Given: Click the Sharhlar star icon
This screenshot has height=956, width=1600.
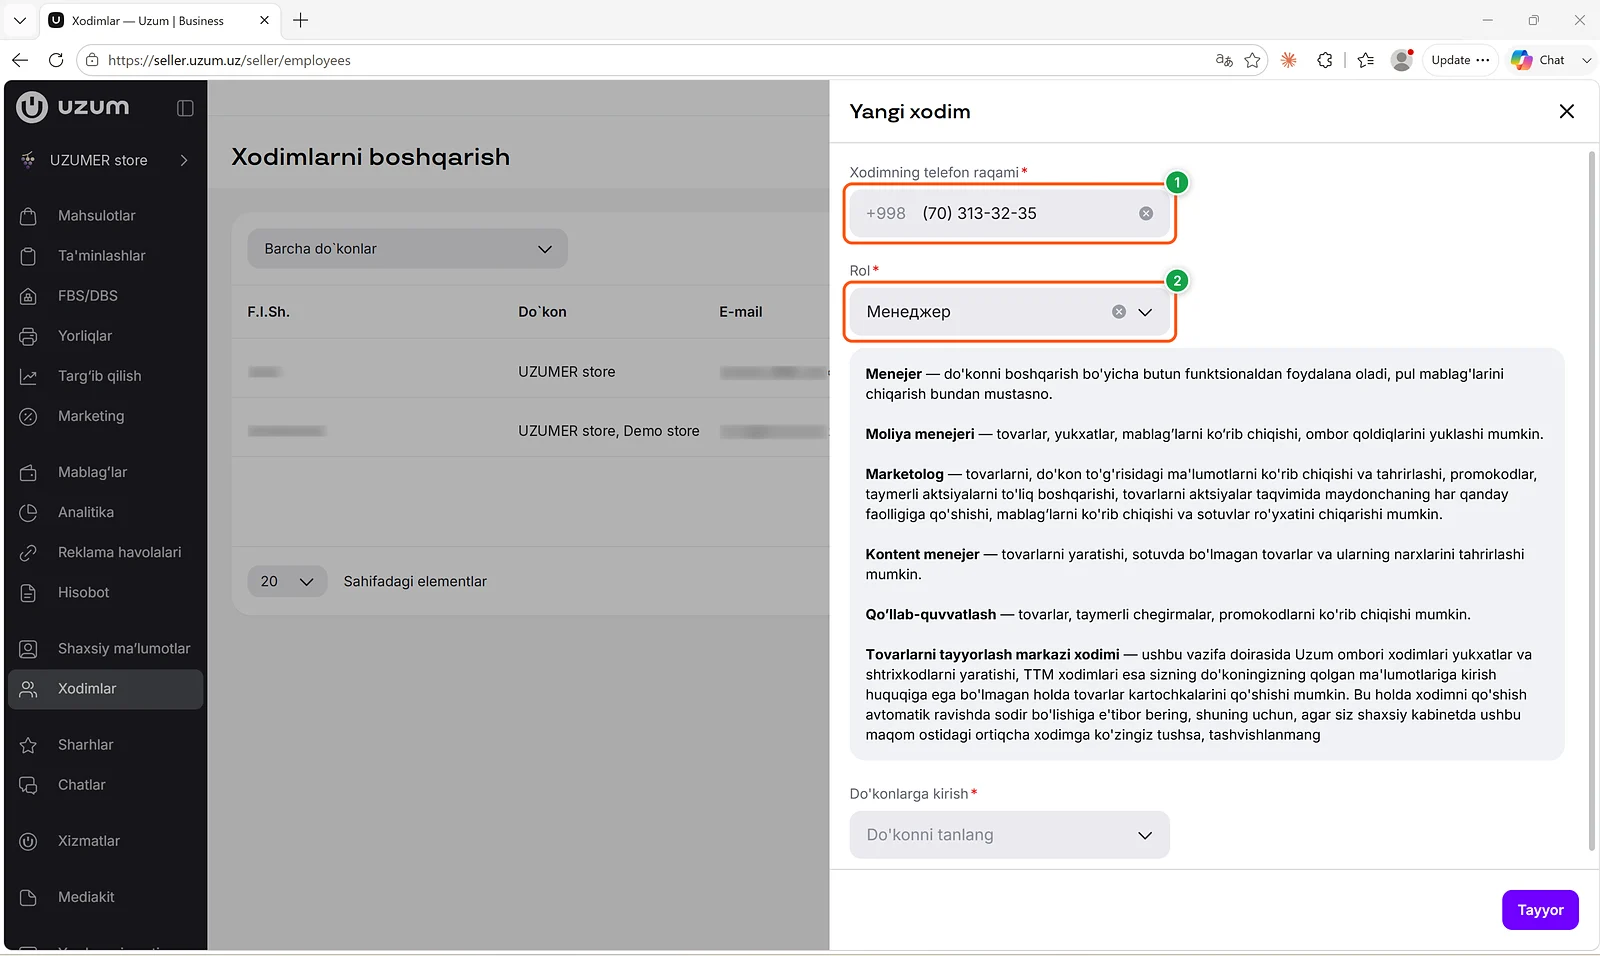Looking at the screenshot, I should [x=28, y=745].
